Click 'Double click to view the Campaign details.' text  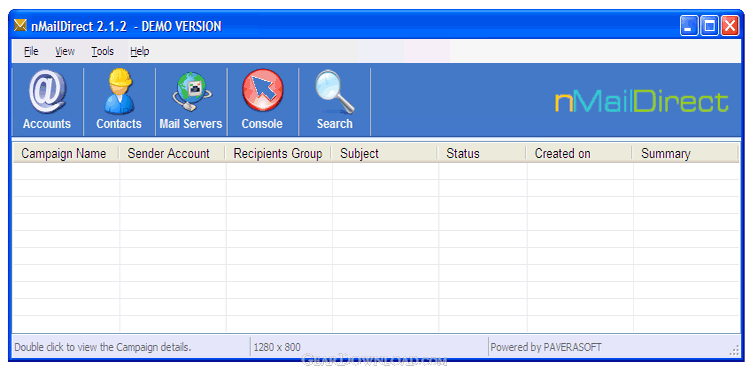[103, 347]
